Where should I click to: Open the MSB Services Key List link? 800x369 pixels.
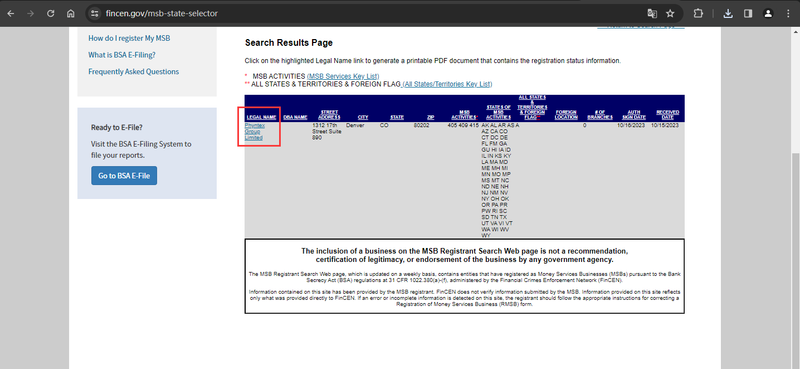click(343, 77)
